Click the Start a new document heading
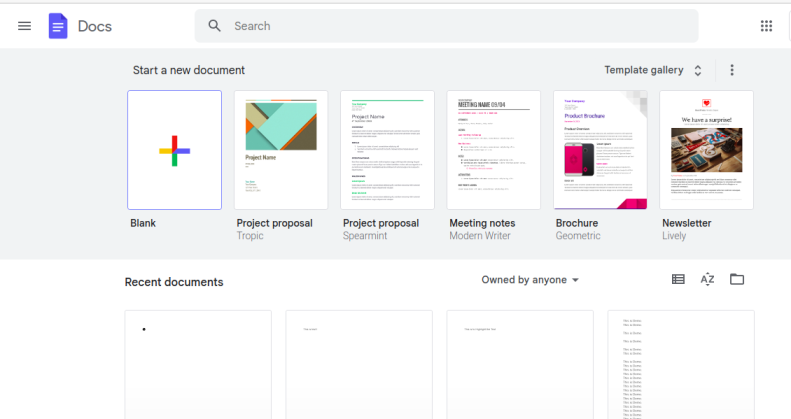The height and width of the screenshot is (419, 791). tap(189, 70)
